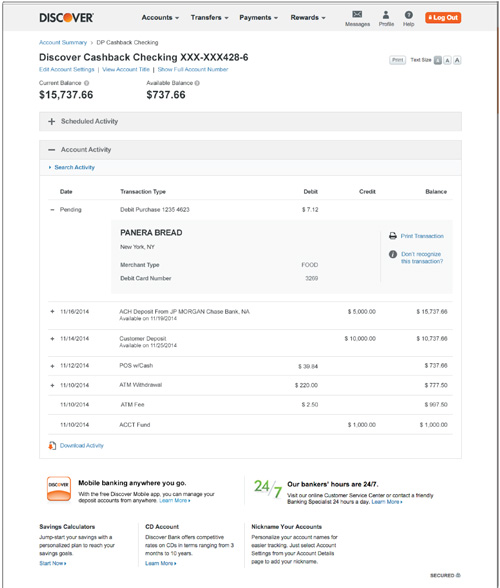Click the Discover mobile app icon
Viewport: 500px width, 588px height.
[x=59, y=489]
